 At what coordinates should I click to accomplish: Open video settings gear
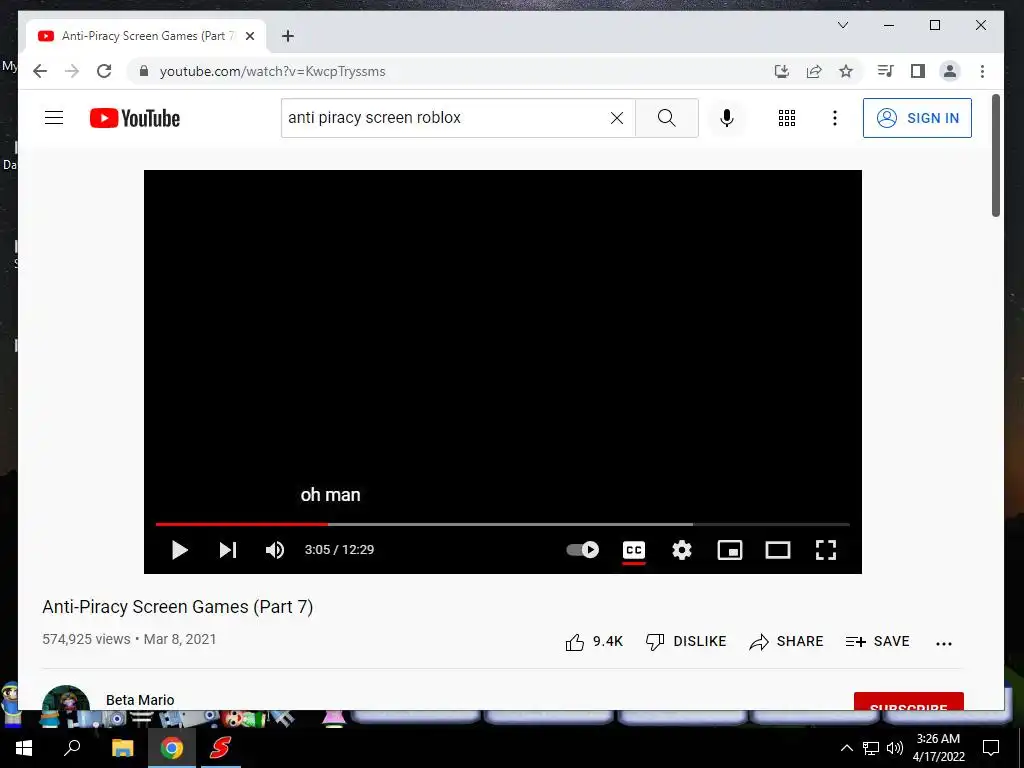coord(682,550)
